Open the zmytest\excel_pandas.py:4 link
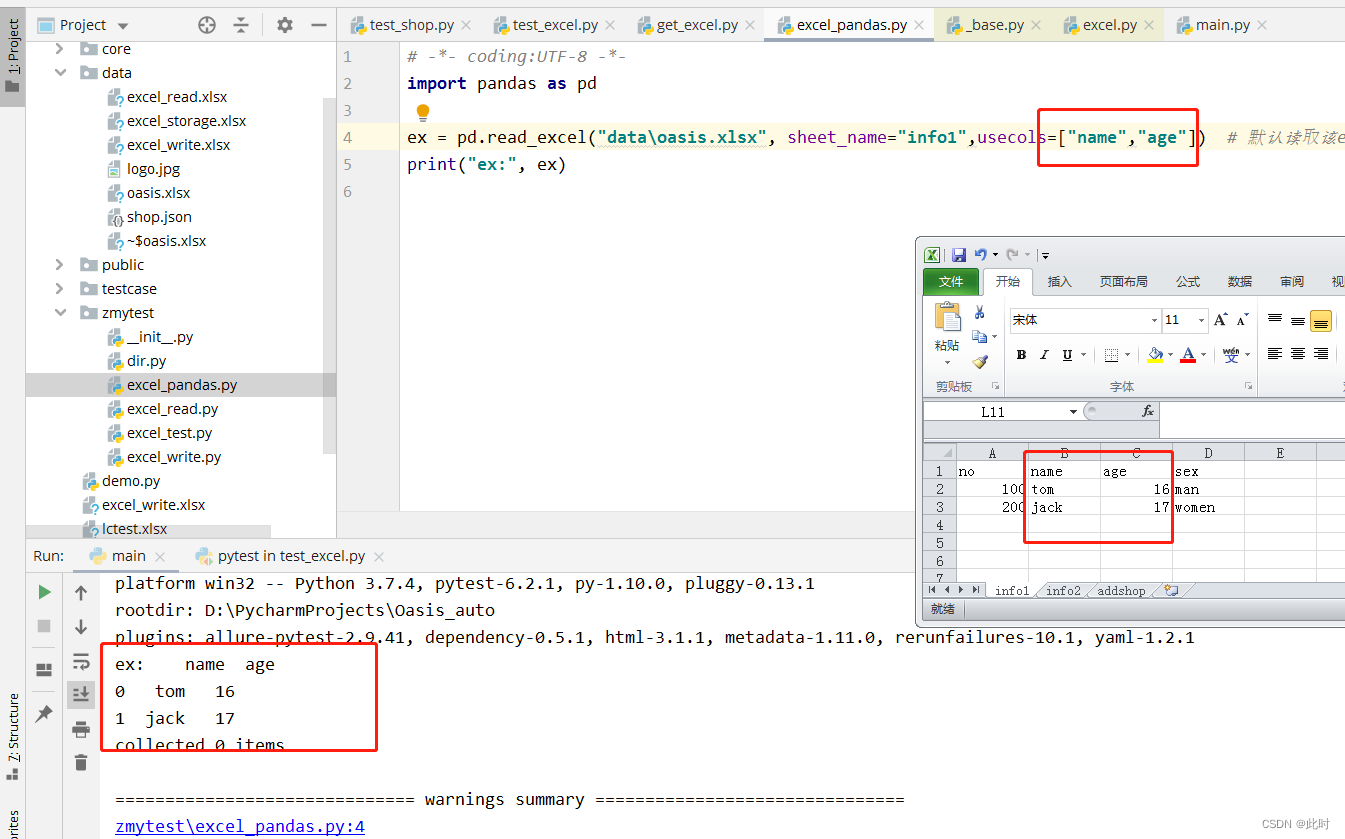 tap(240, 826)
